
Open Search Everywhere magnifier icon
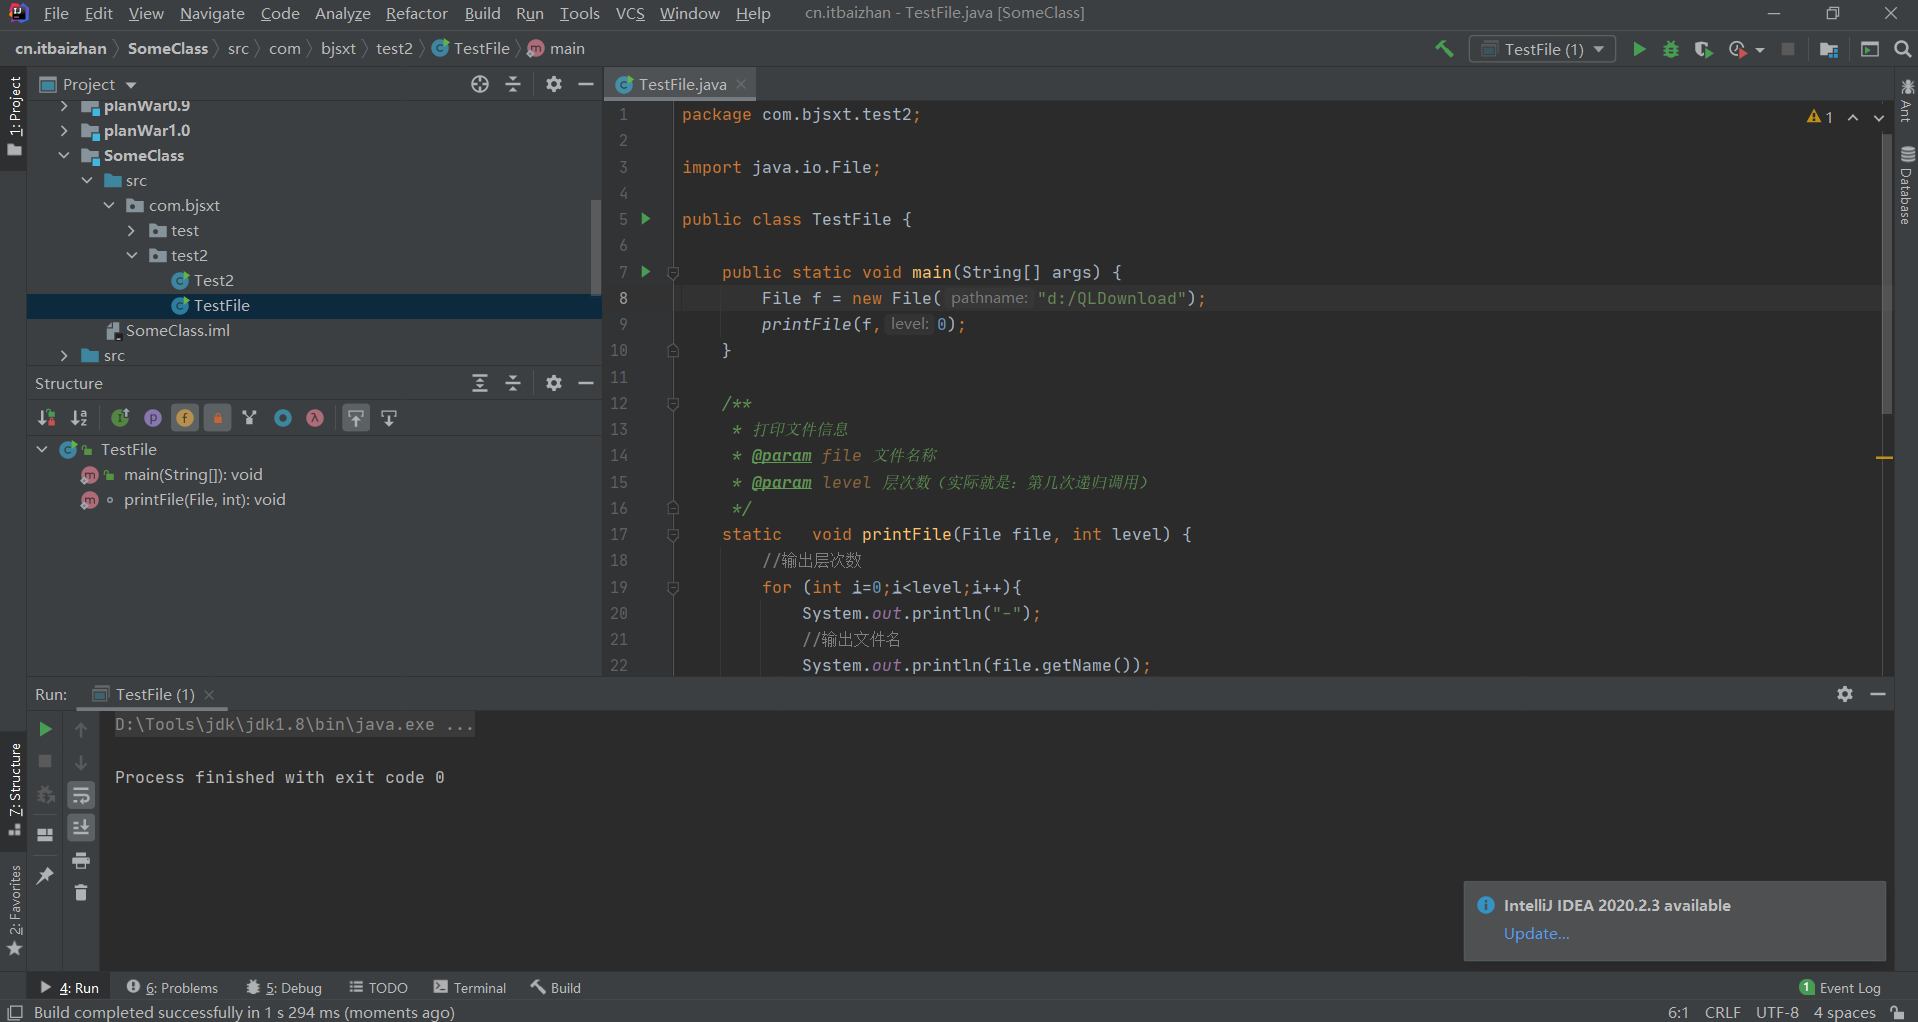[x=1903, y=49]
